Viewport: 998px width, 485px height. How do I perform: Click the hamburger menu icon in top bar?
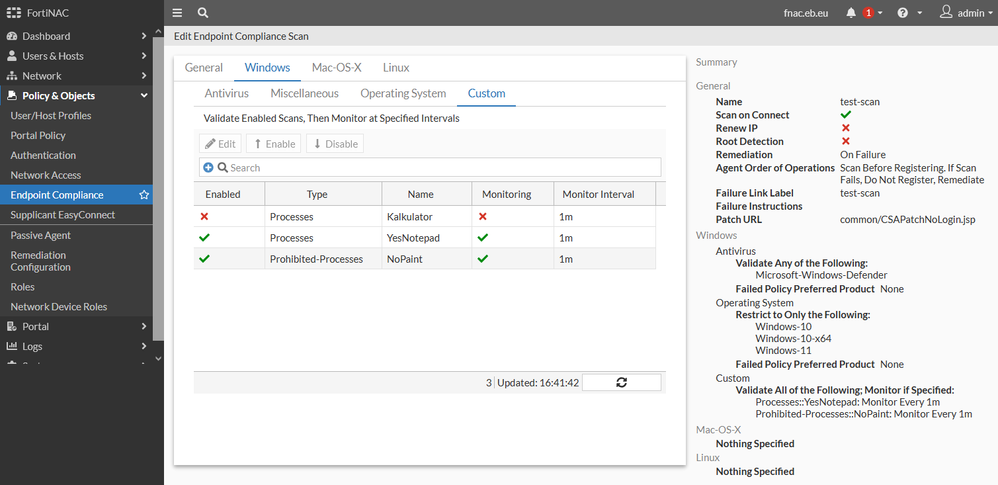(x=177, y=13)
